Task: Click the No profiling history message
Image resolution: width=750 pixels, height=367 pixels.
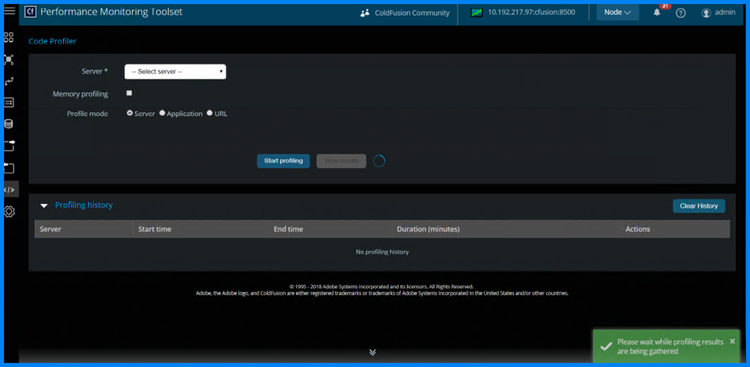Action: point(382,252)
